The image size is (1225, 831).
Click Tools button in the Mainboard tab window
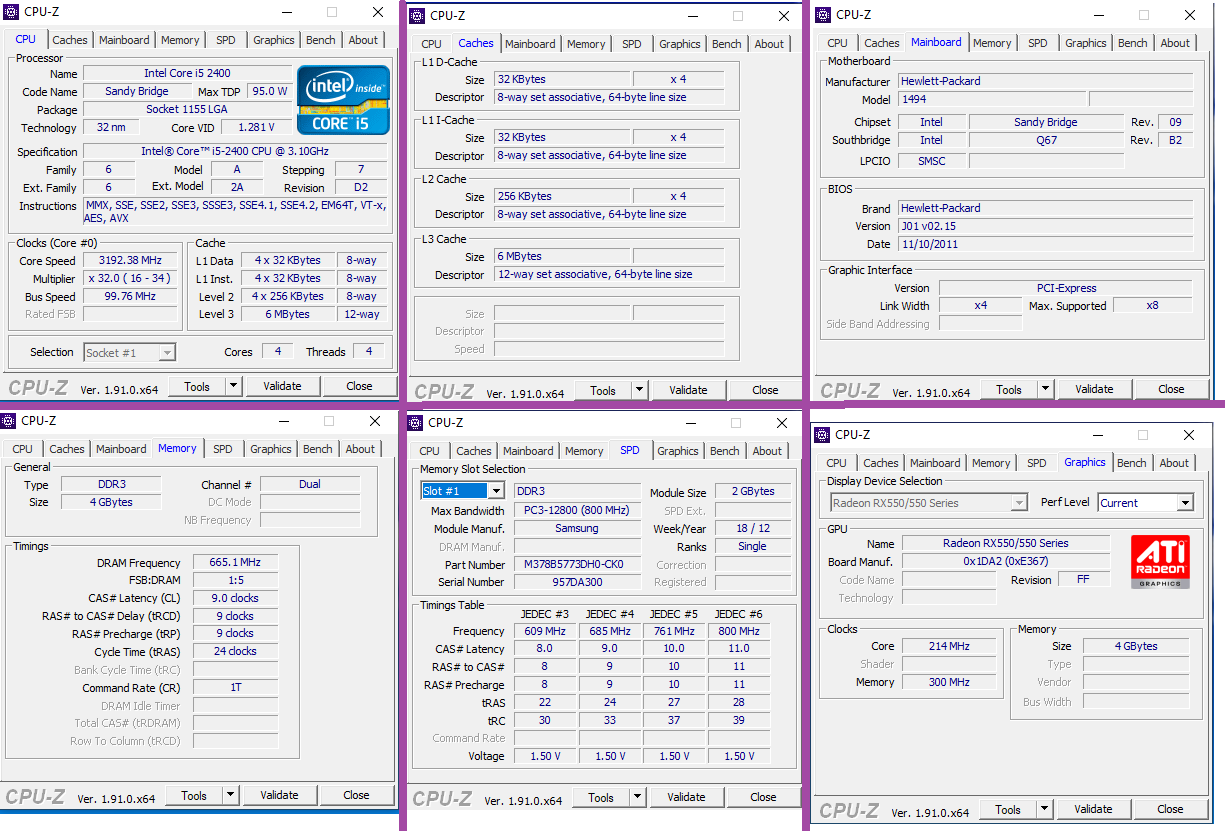1009,389
